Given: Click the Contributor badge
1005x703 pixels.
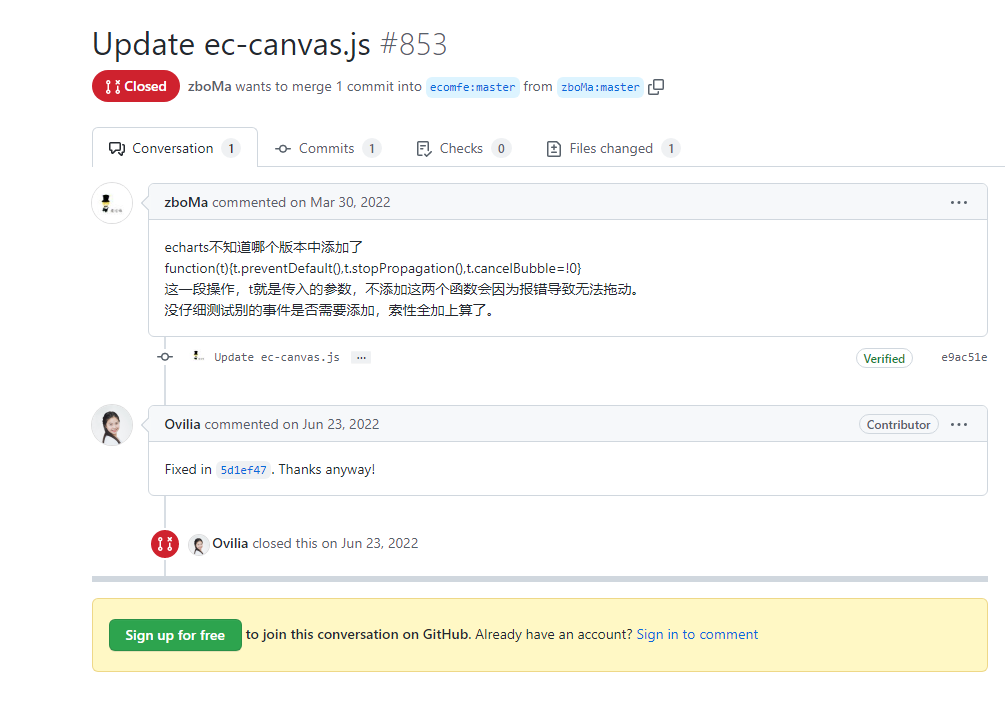Looking at the screenshot, I should 899,424.
